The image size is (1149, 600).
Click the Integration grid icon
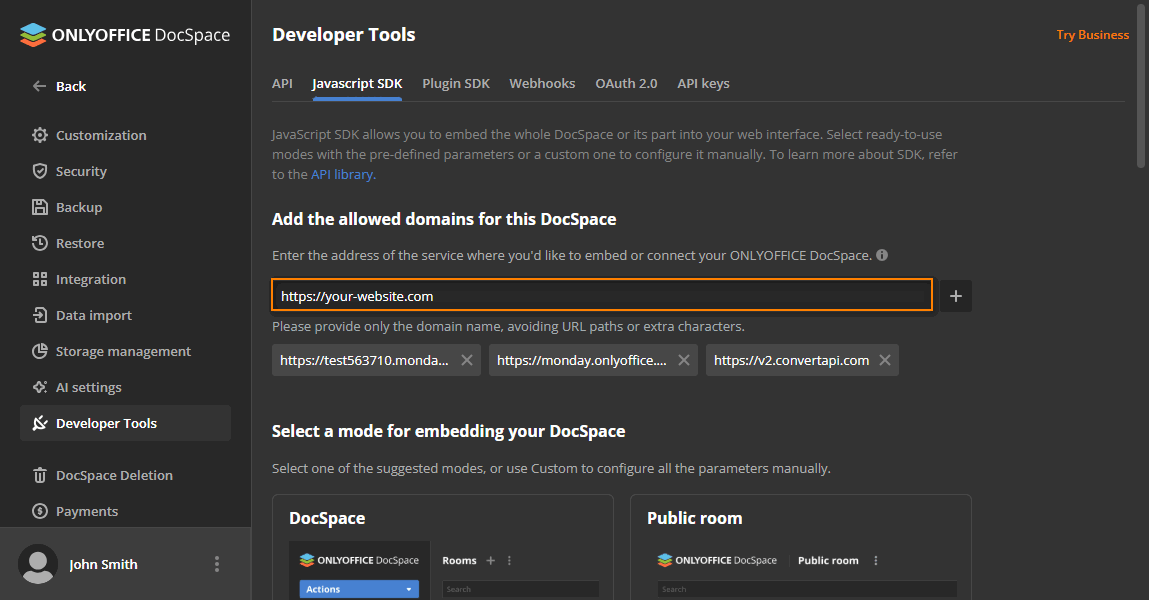tap(40, 279)
